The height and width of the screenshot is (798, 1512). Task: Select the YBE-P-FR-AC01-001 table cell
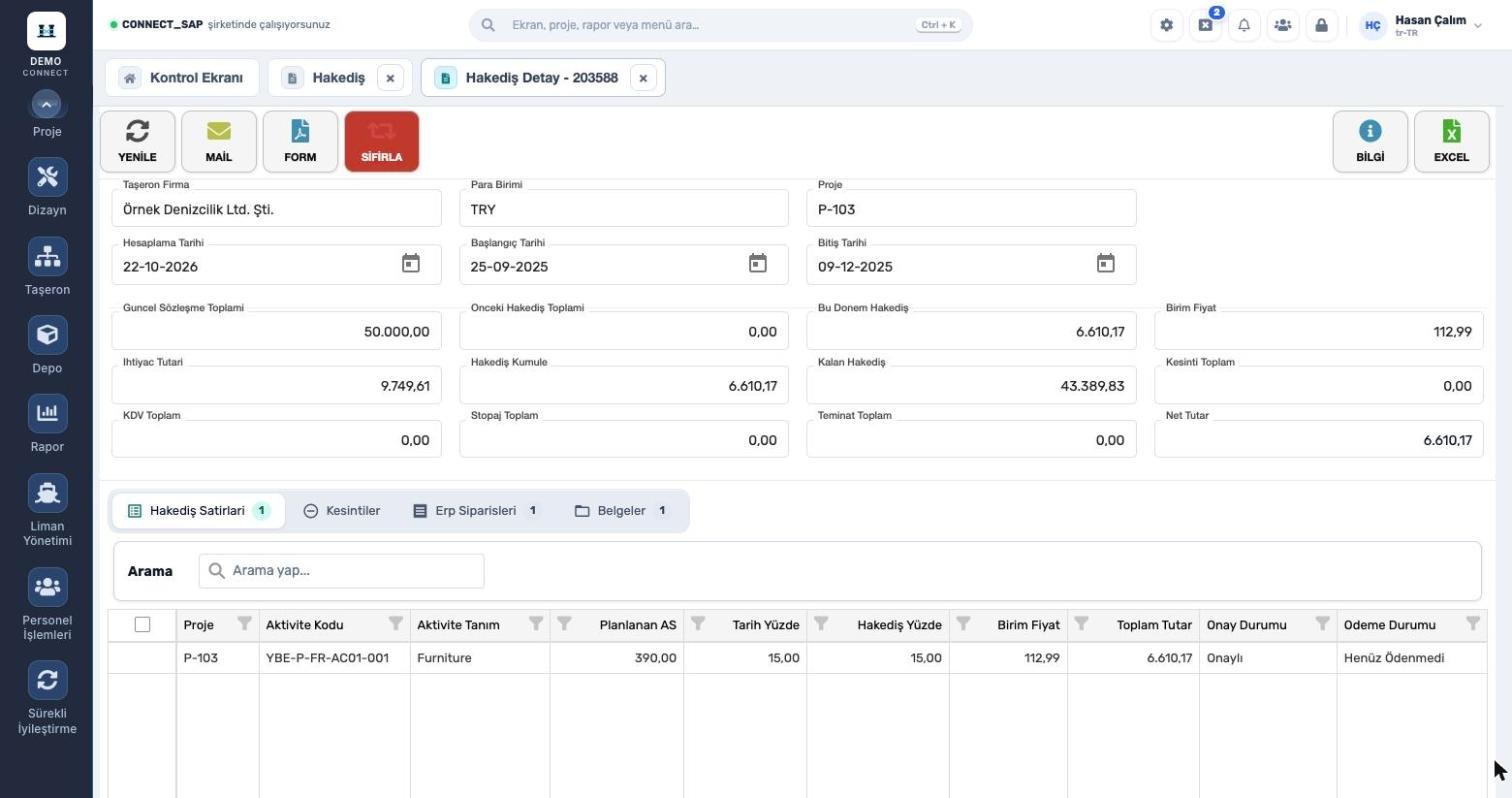click(x=334, y=658)
